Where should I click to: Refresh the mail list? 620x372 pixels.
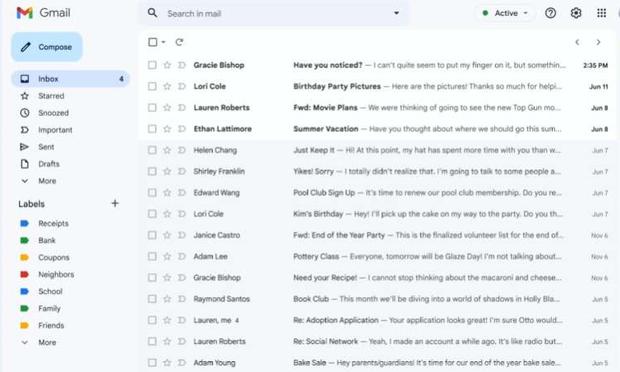[179, 42]
